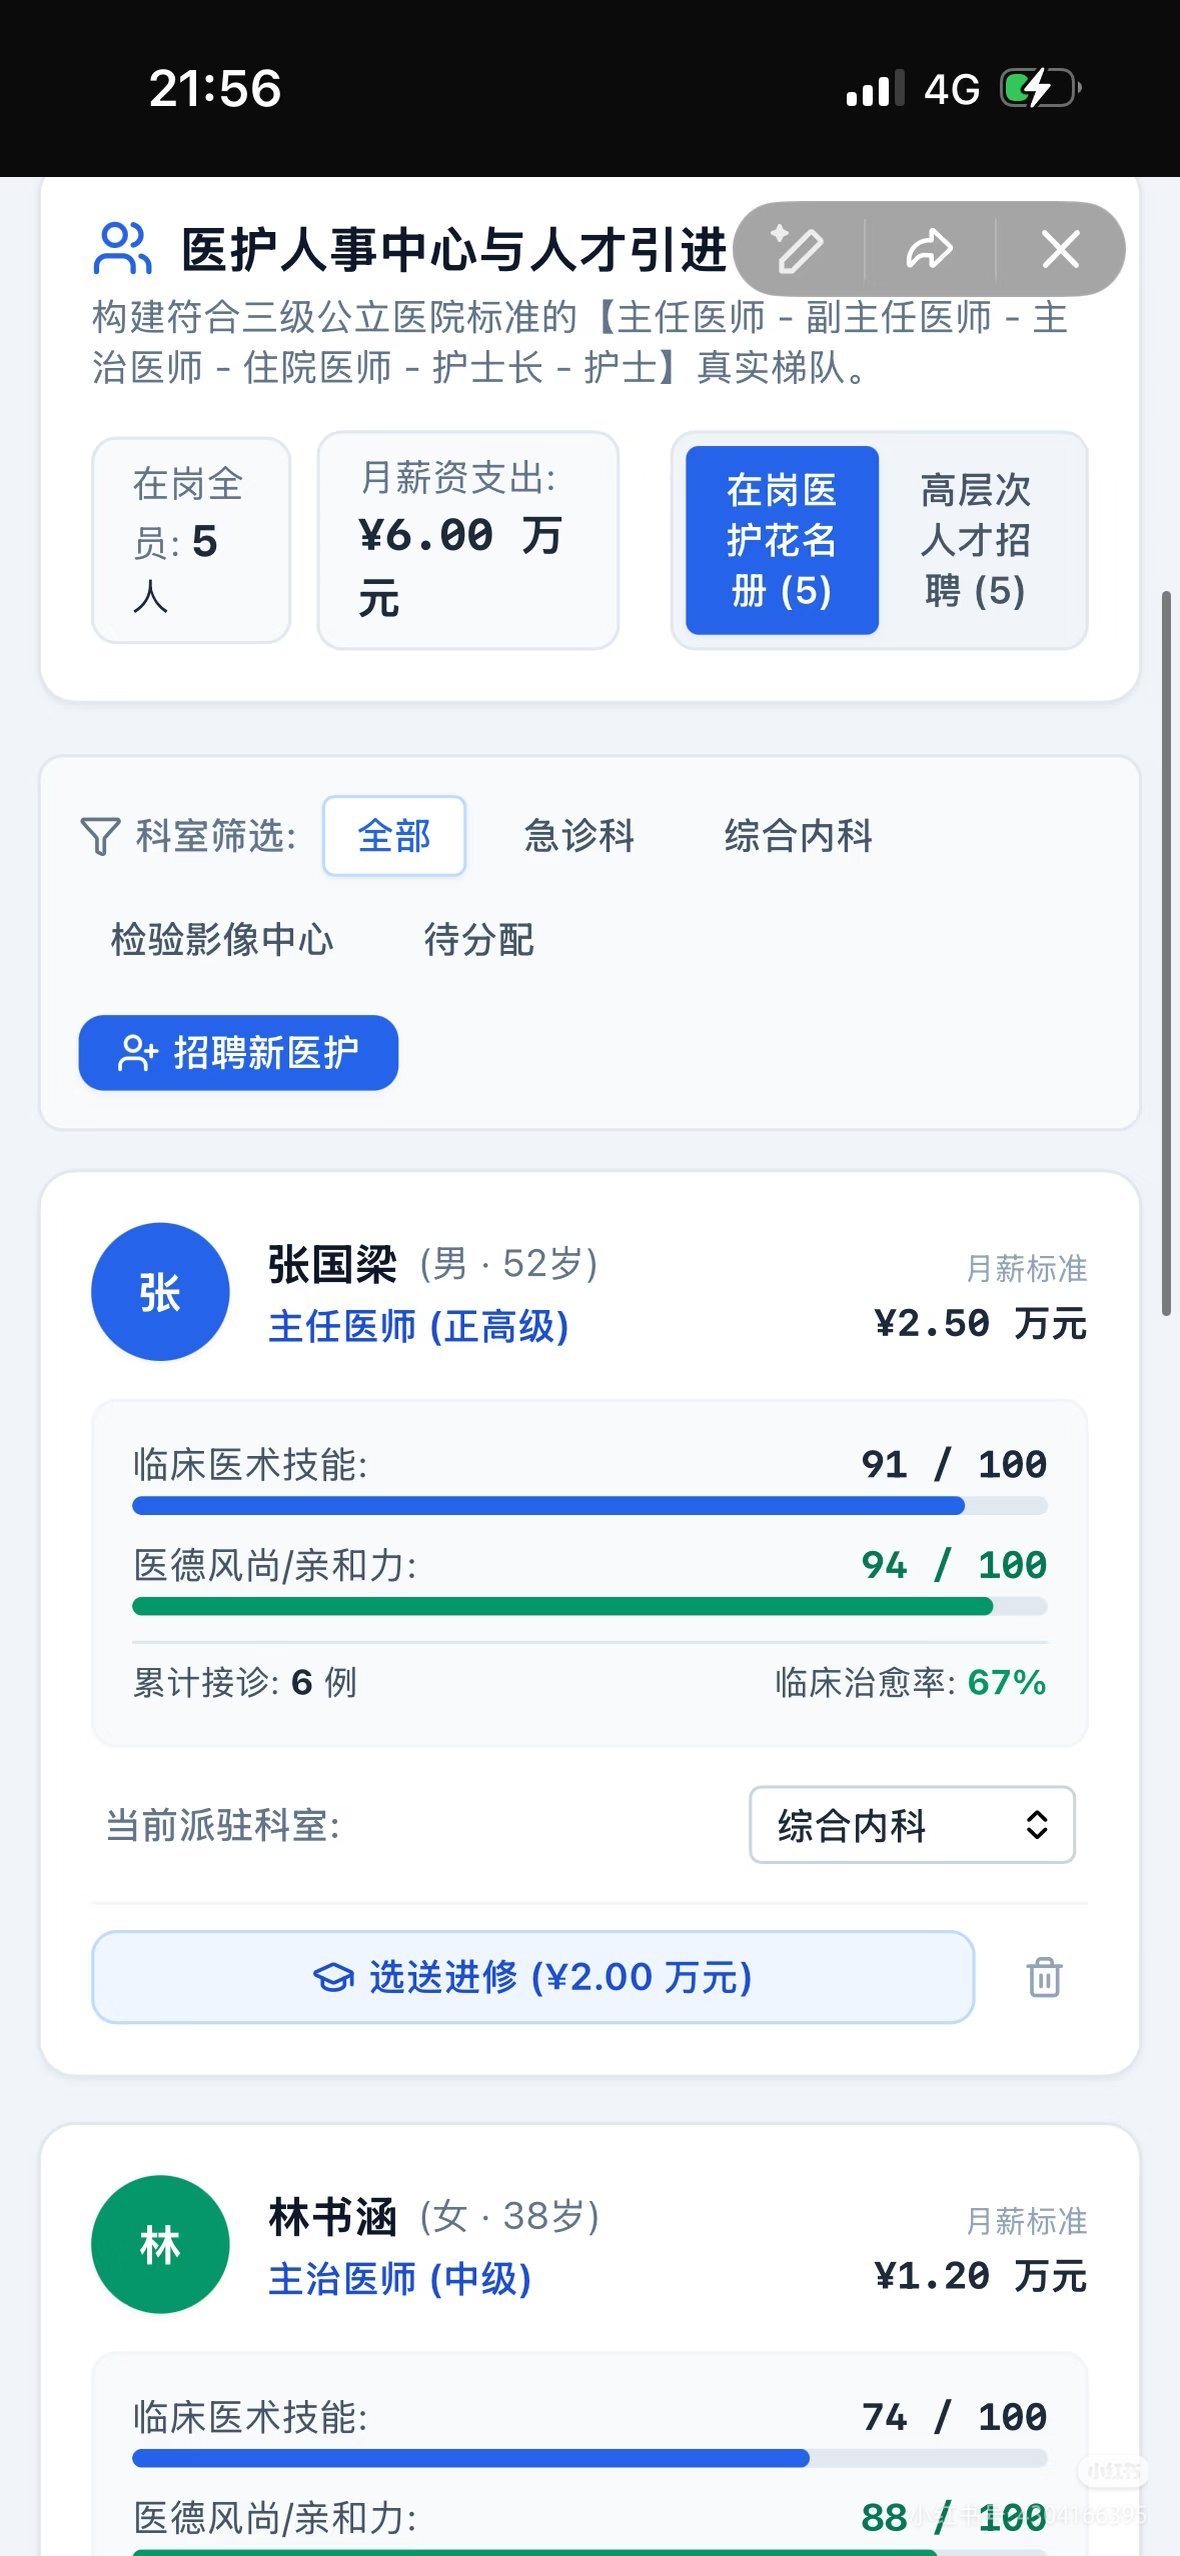
Task: Select the 全部 department filter
Action: (x=394, y=836)
